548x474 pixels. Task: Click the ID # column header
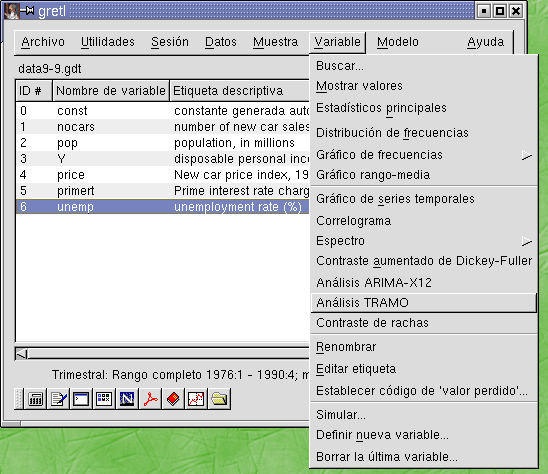(34, 91)
